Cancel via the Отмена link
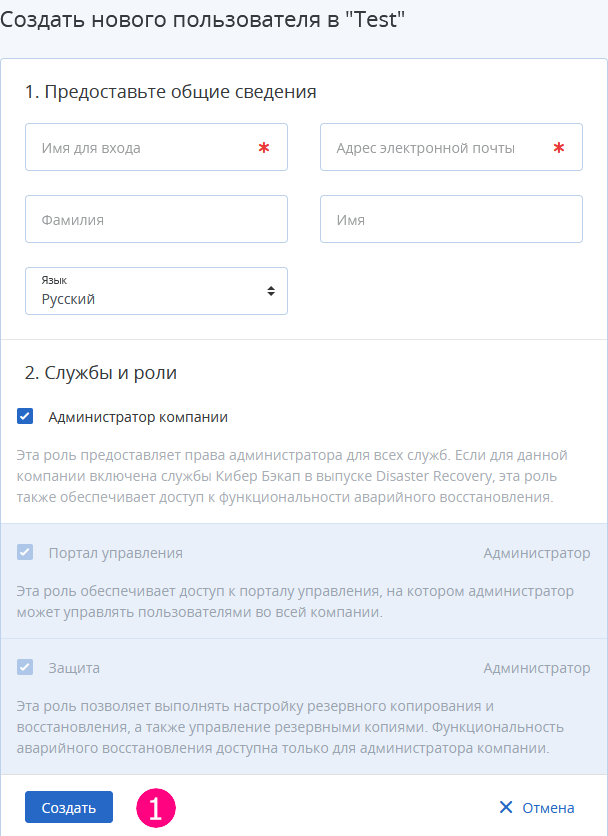608x836 pixels. tap(548, 808)
